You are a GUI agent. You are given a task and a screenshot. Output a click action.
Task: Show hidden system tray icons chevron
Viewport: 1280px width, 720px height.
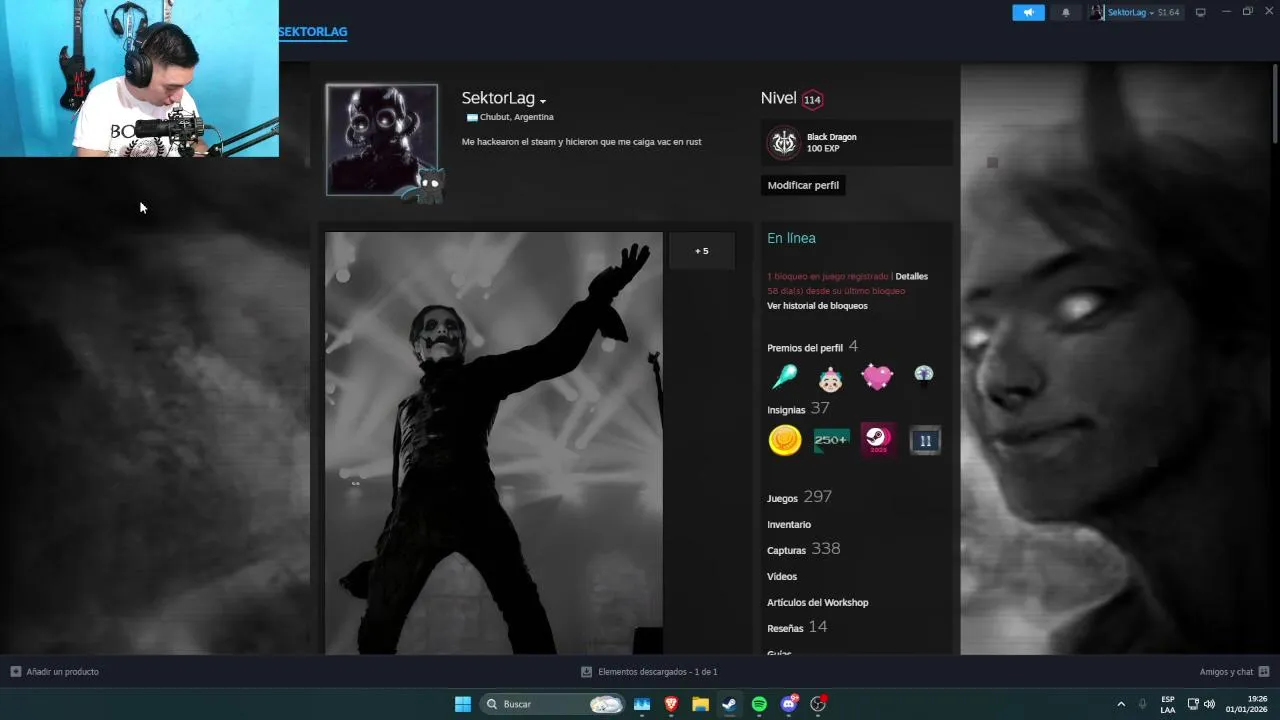coord(1121,704)
